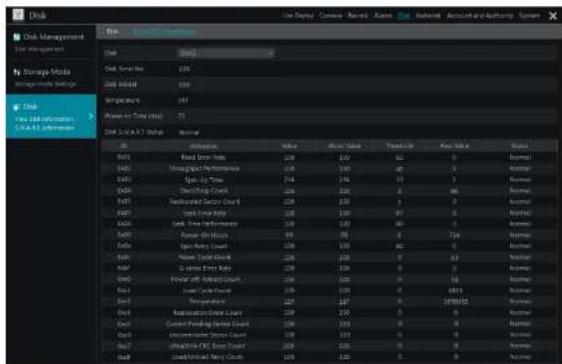The height and width of the screenshot is (364, 562).
Task: Select the Throughput Performance row
Action: tap(329, 168)
